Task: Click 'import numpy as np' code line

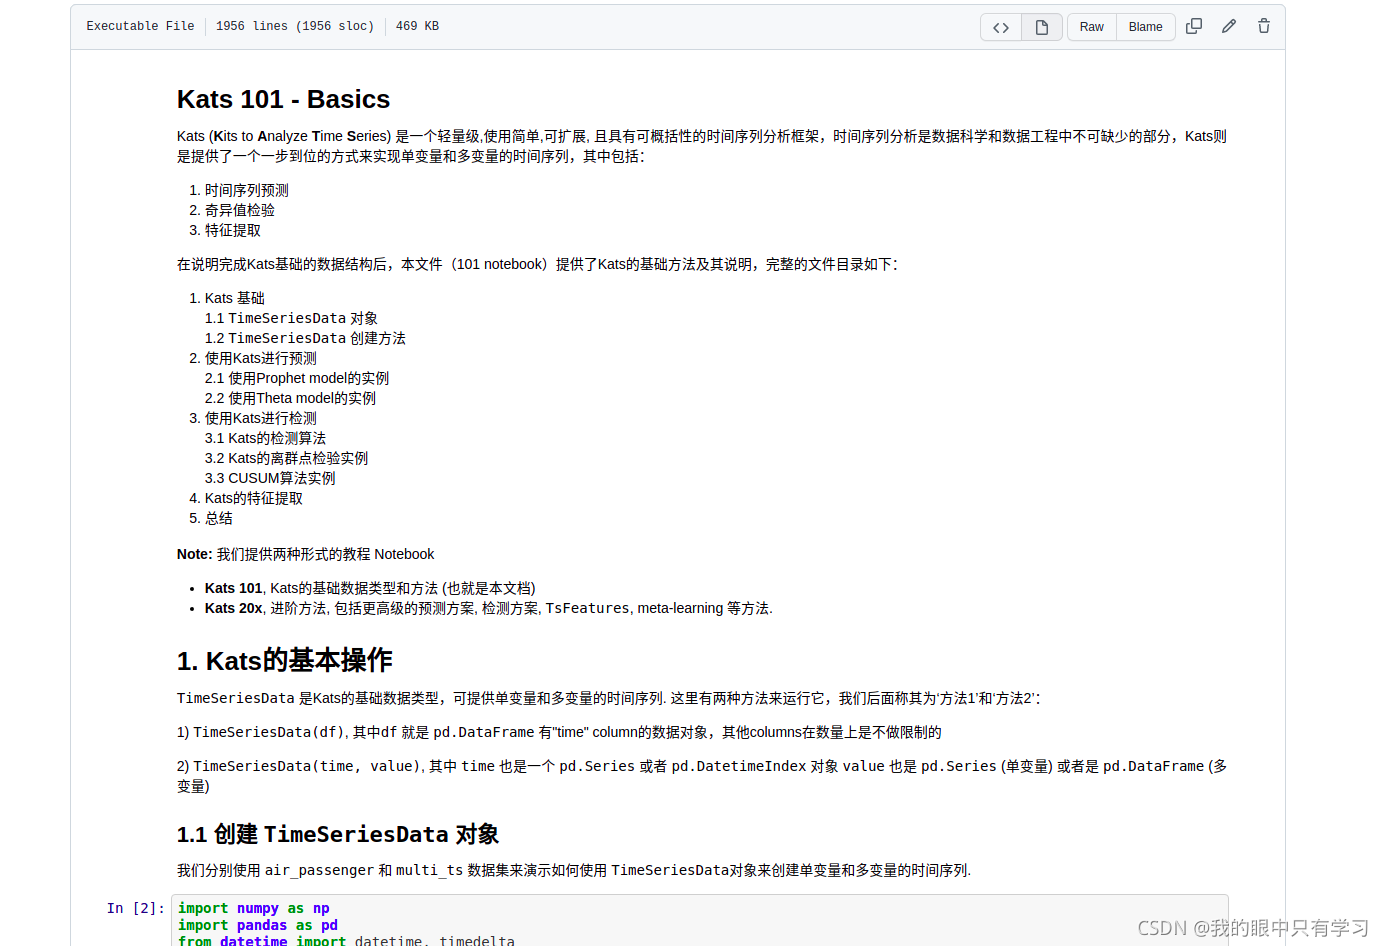Action: pyautogui.click(x=254, y=908)
